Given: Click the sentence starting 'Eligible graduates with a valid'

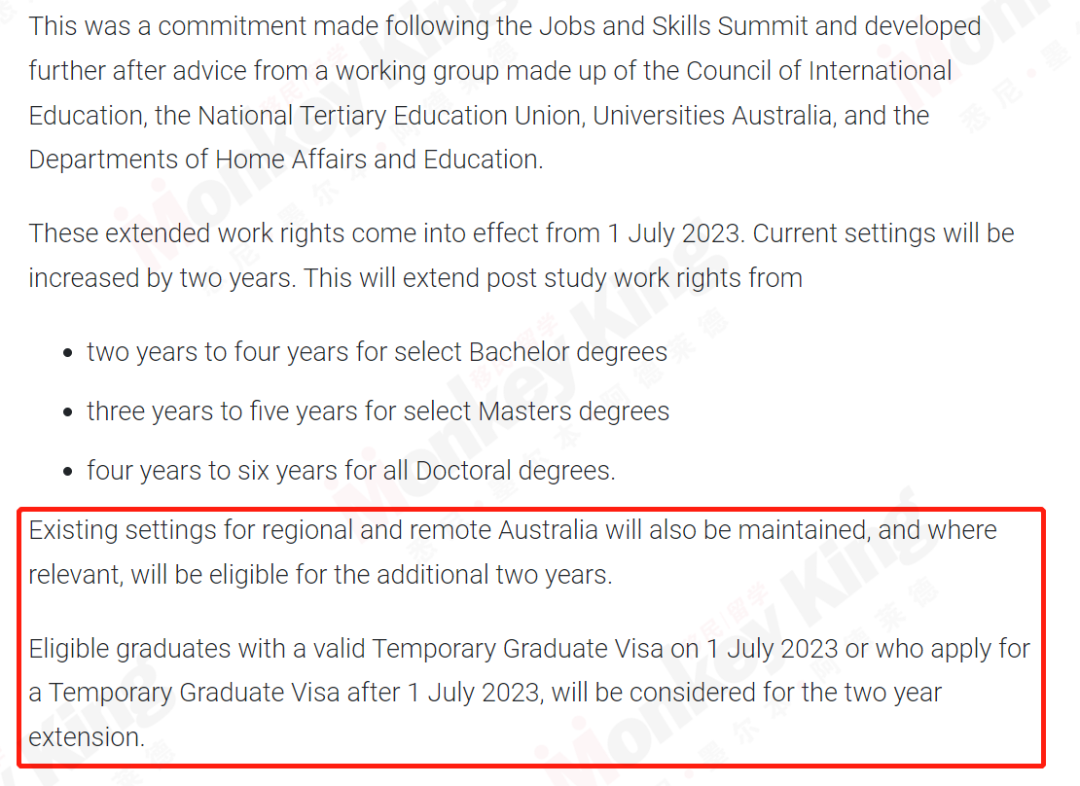Looking at the screenshot, I should pos(529,692).
